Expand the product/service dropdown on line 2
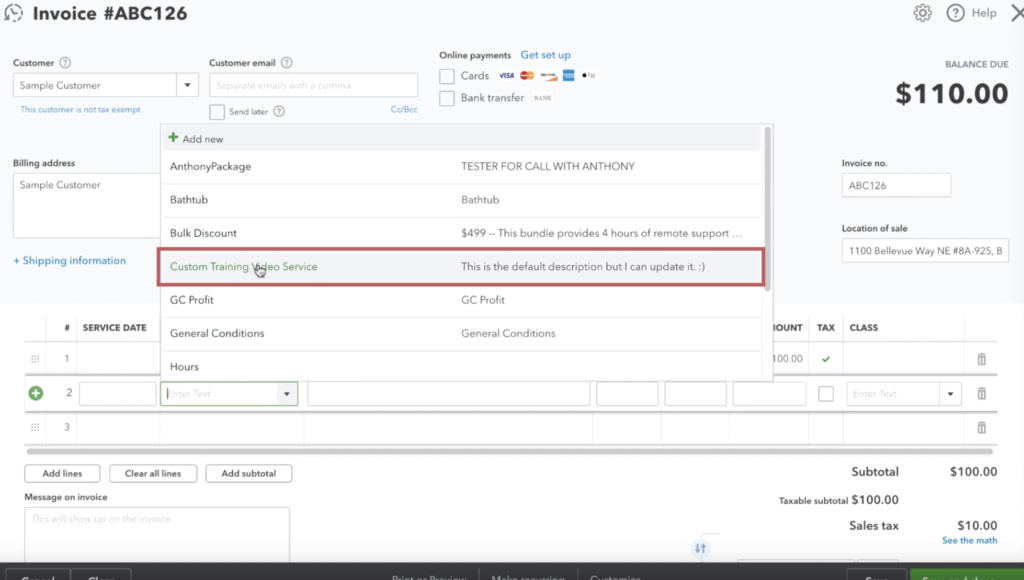This screenshot has height=580, width=1024. 288,394
